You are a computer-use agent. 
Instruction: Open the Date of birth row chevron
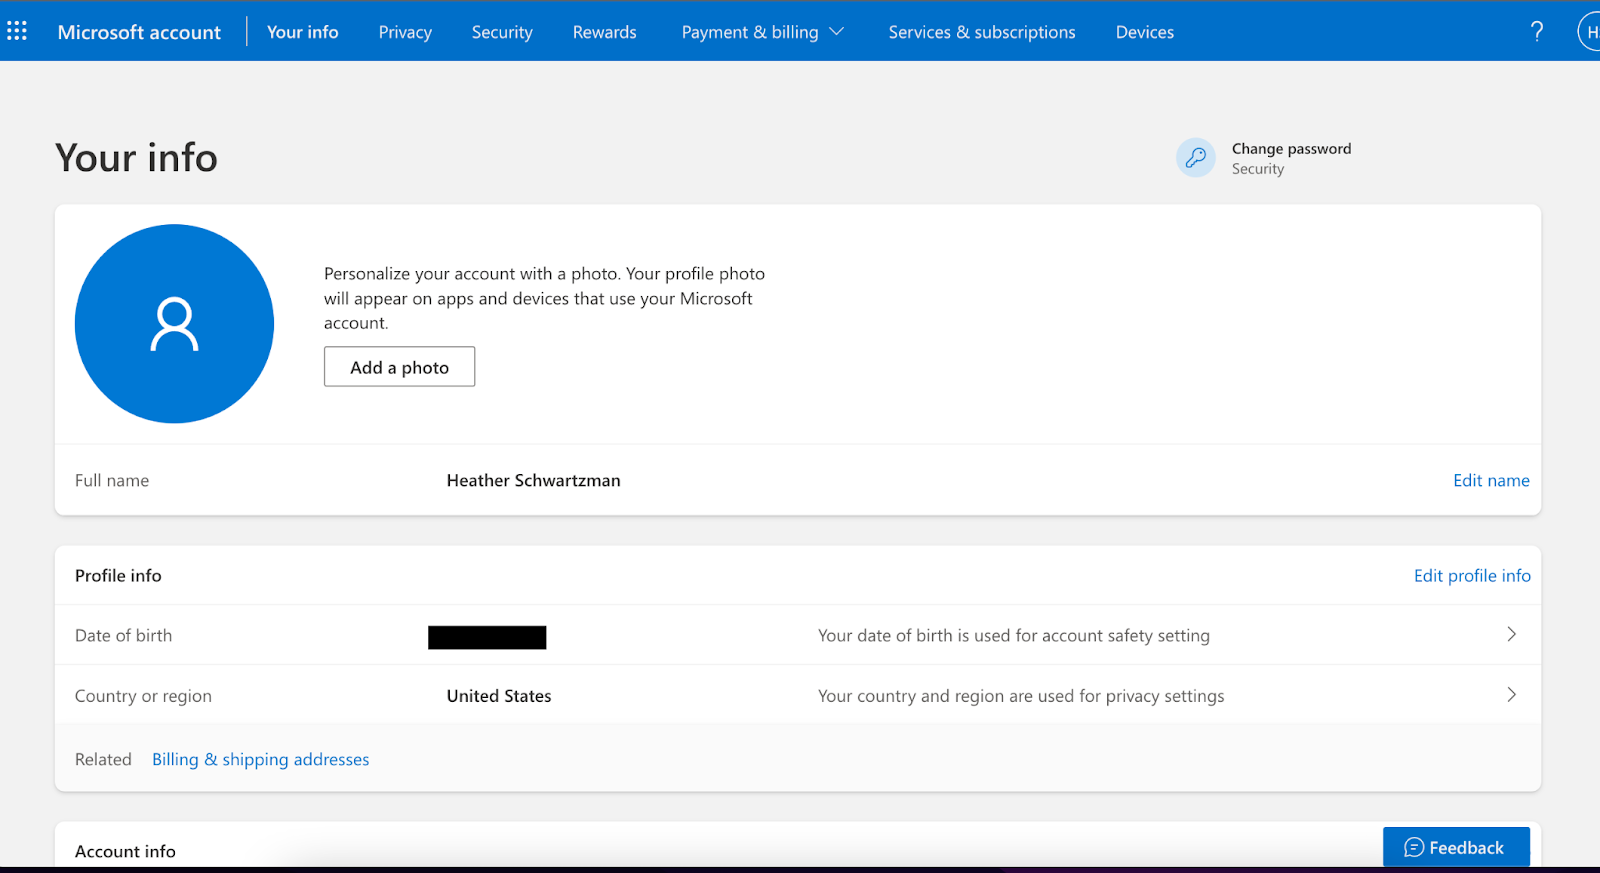(x=1511, y=634)
